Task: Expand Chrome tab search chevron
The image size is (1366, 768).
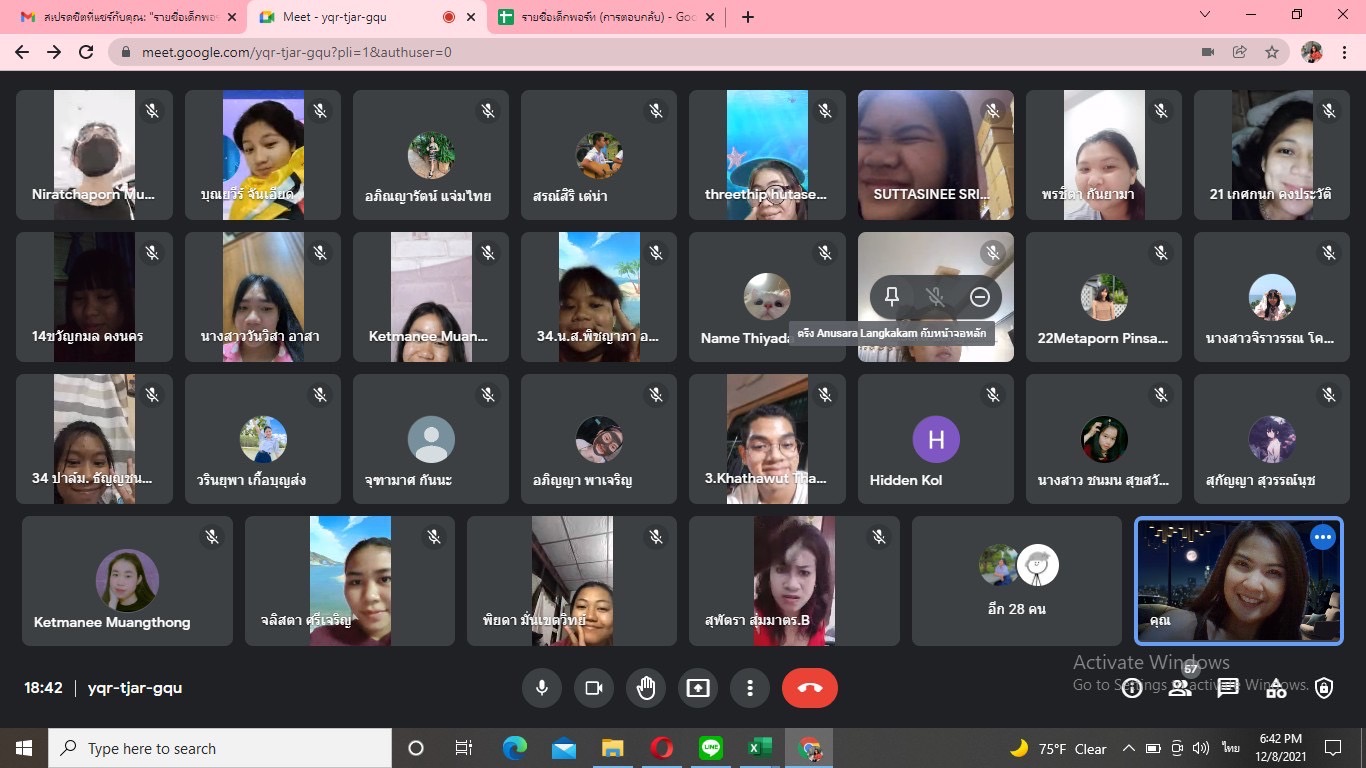Action: point(1204,15)
